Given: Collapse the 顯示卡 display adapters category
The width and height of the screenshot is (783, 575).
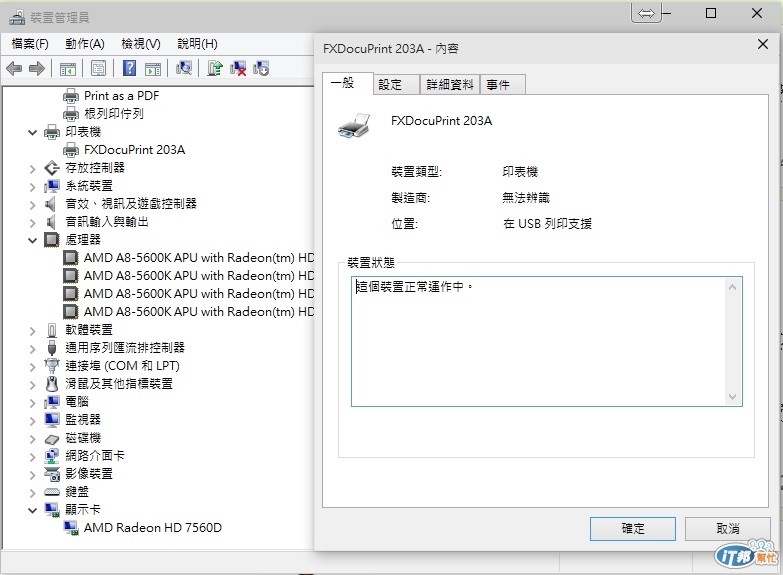Looking at the screenshot, I should pyautogui.click(x=32, y=510).
